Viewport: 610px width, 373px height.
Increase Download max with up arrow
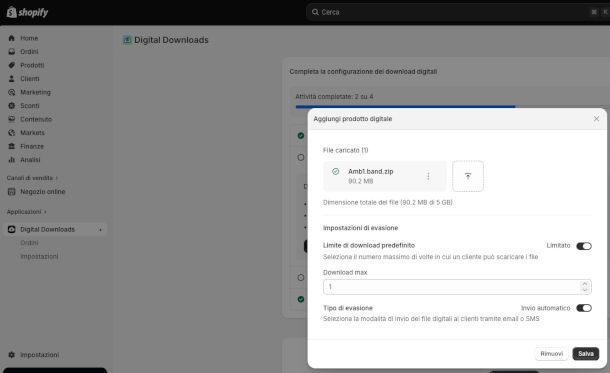(x=584, y=284)
